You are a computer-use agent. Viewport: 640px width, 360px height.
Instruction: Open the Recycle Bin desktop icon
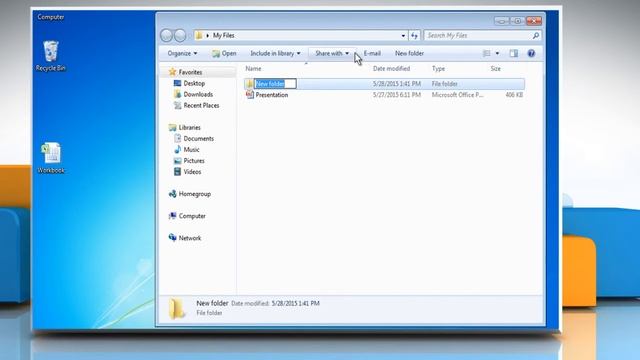51,56
